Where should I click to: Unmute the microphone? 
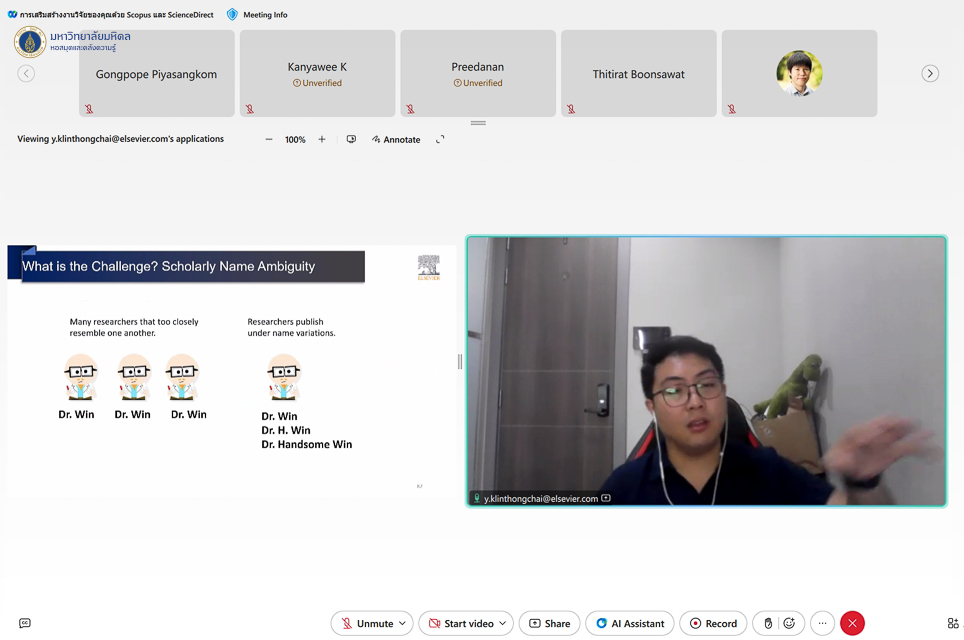click(366, 623)
